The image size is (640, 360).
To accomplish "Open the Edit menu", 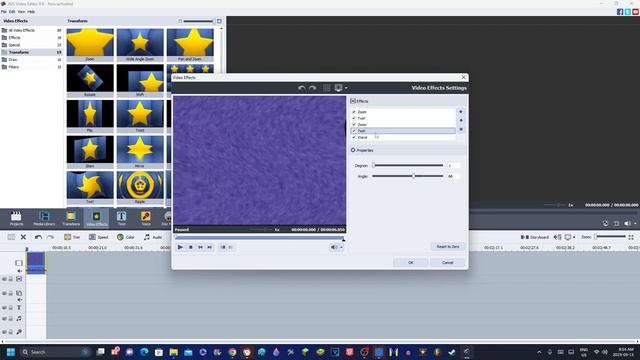I will [x=12, y=12].
